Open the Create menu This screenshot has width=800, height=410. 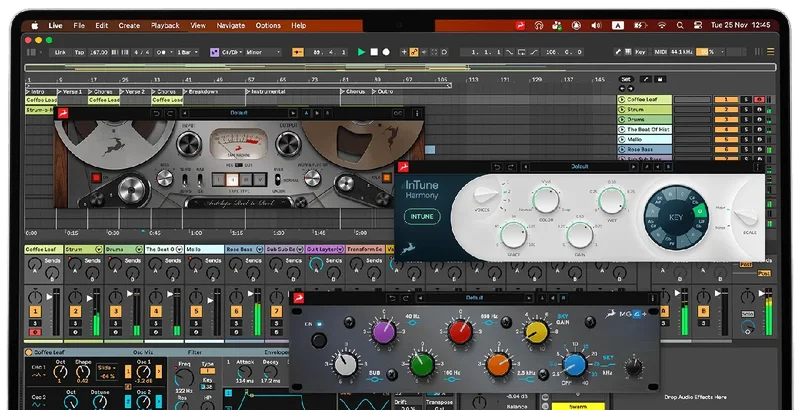coord(129,25)
